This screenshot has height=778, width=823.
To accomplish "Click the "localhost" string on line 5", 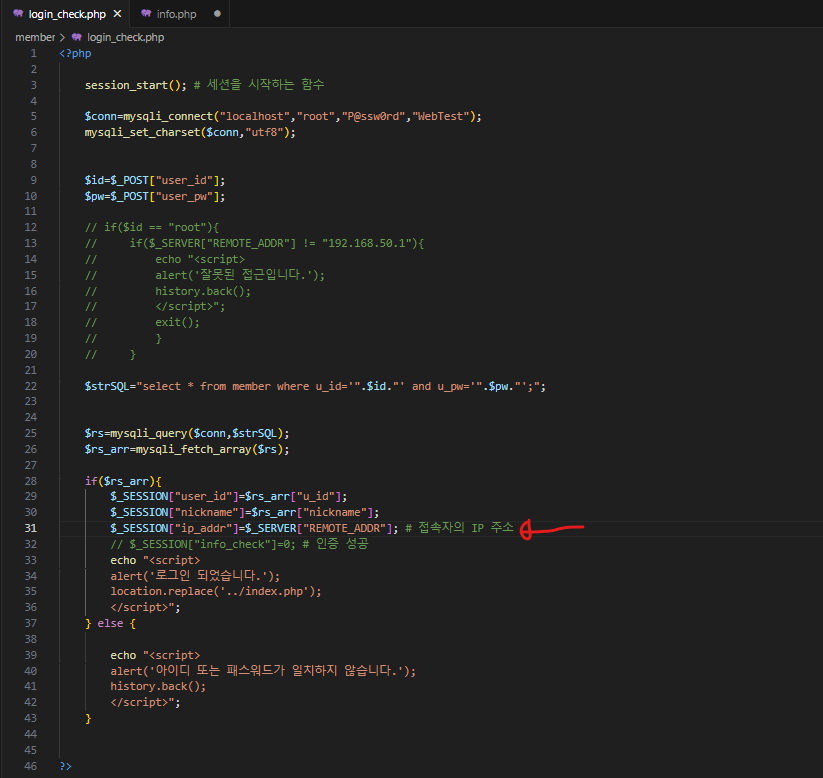I will tap(255, 117).
